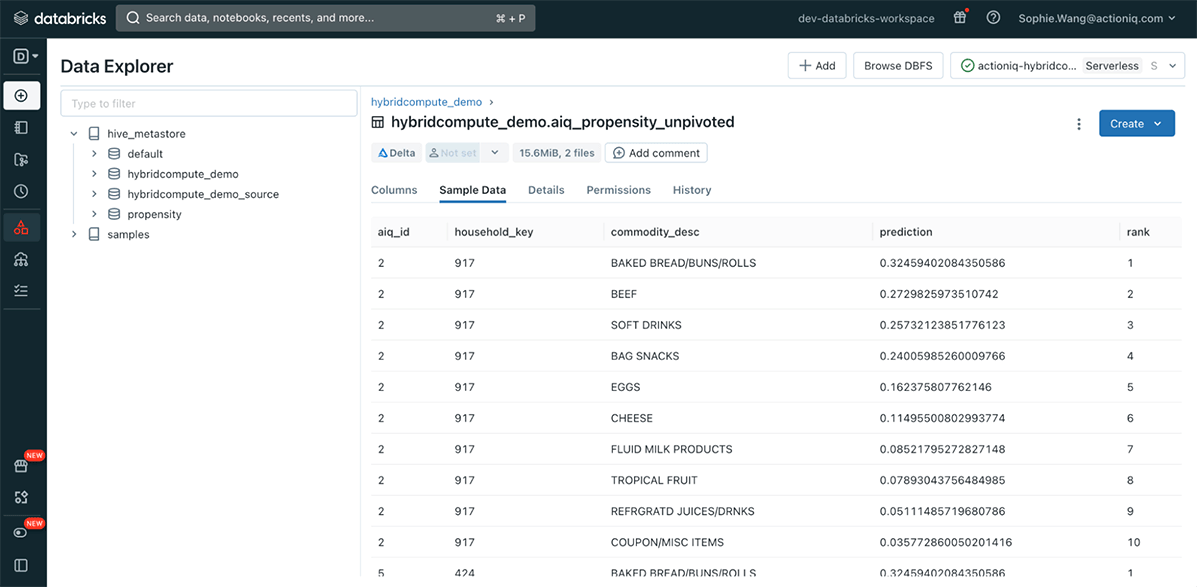Click the three-dot kebab menu beside Create
Screen dimensions: 1200x587
click(x=1078, y=124)
